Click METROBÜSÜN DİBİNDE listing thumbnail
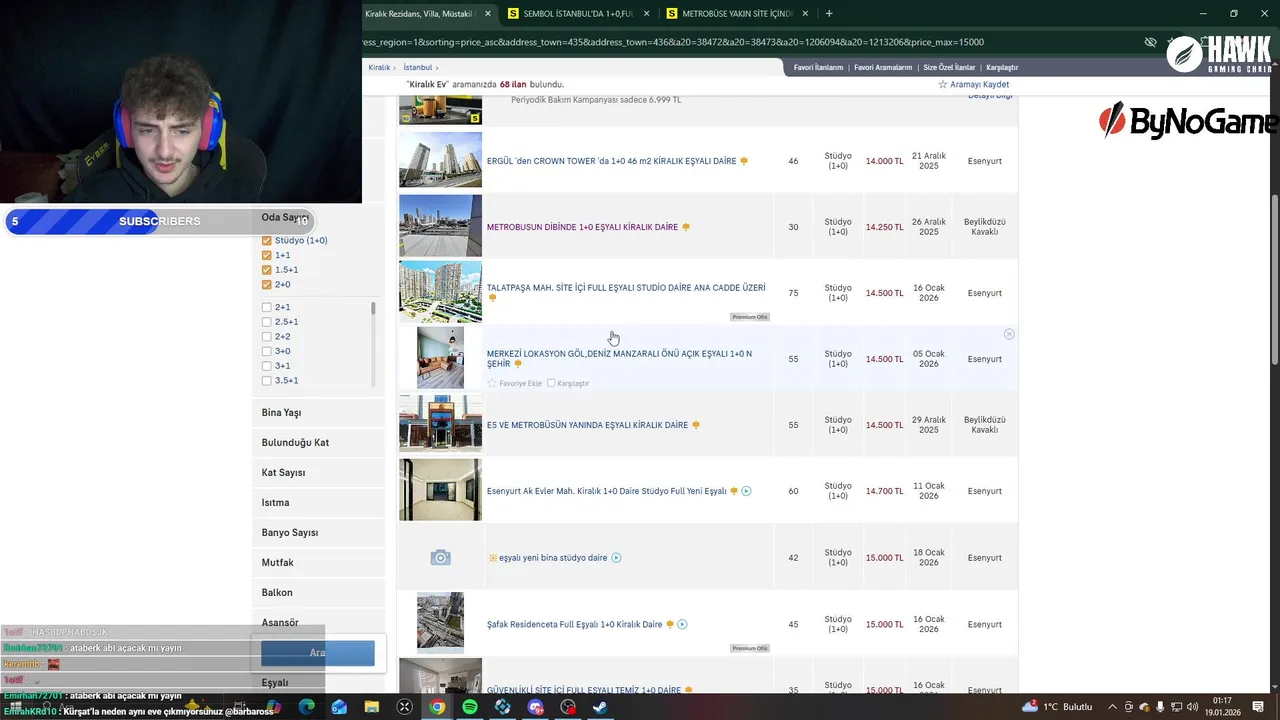 440,226
